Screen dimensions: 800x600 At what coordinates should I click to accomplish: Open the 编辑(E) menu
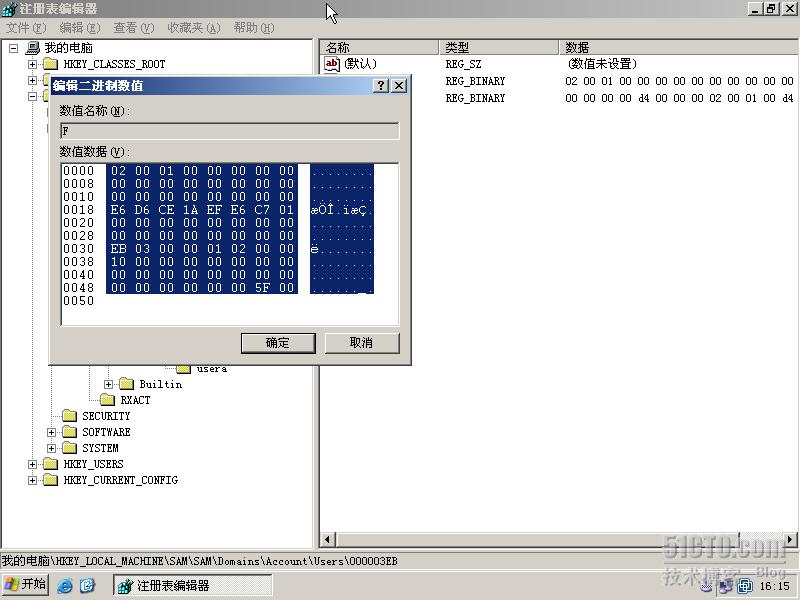point(80,28)
